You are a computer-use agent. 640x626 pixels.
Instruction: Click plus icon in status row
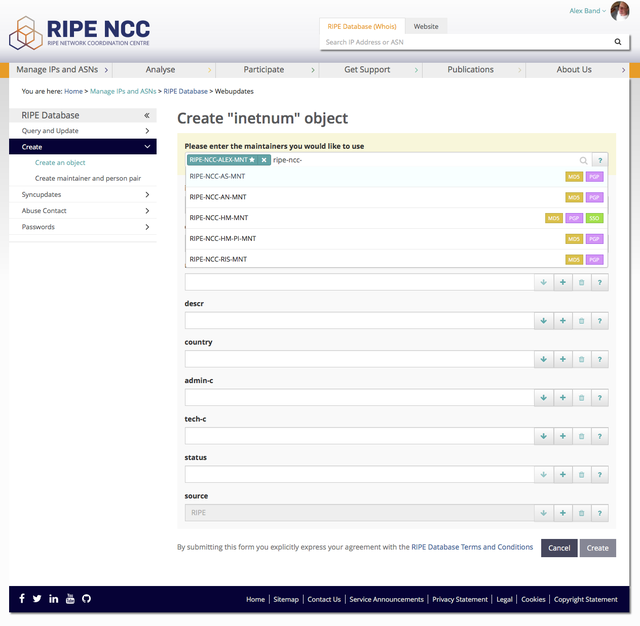point(563,475)
